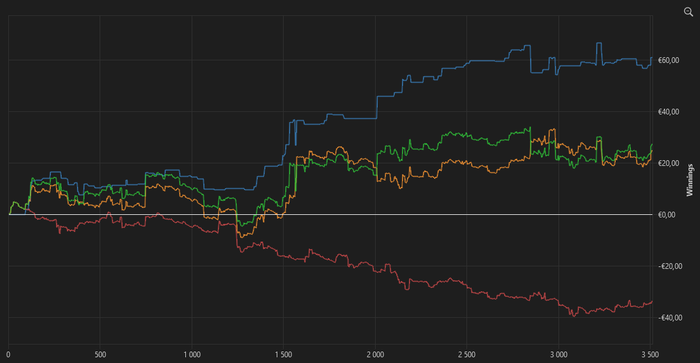Click the 1 500 x-axis label

coord(283,355)
